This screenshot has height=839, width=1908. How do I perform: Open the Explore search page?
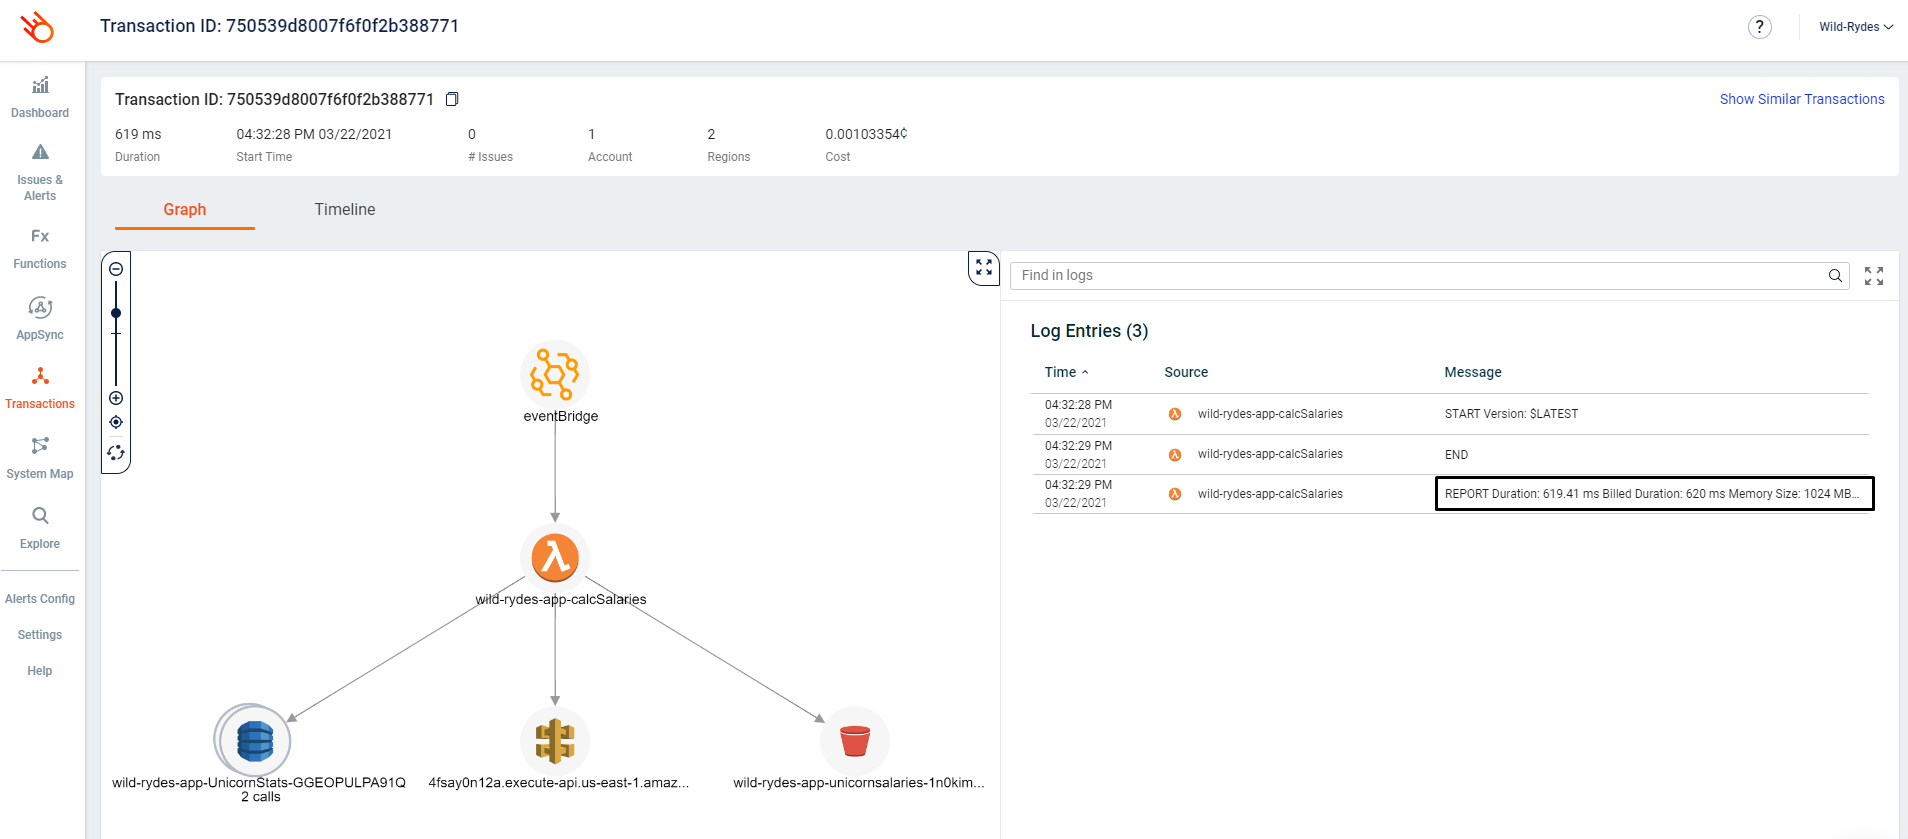coord(40,528)
